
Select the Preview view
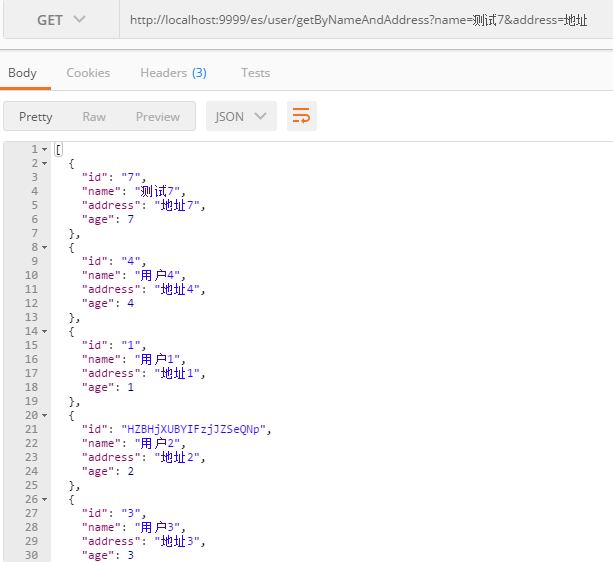point(158,116)
